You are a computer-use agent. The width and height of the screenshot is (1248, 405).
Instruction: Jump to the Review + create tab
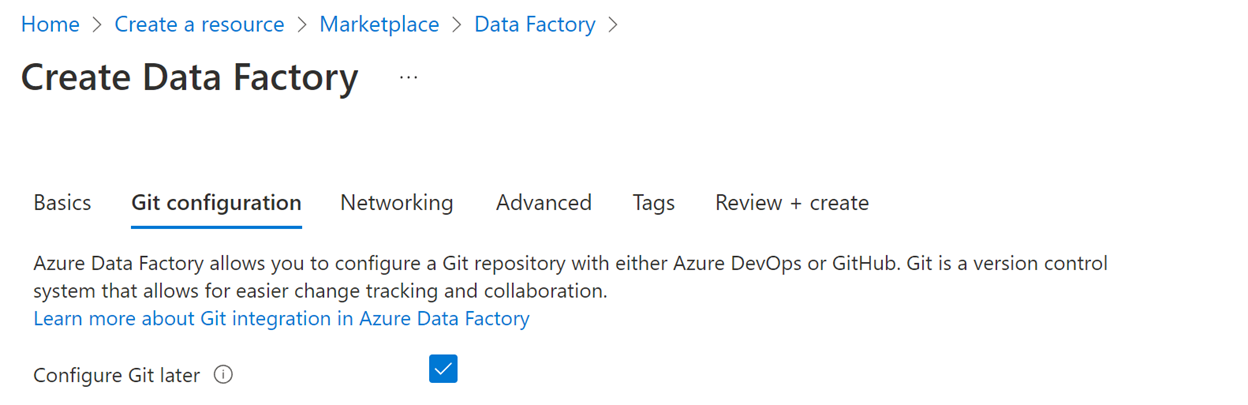pos(792,203)
